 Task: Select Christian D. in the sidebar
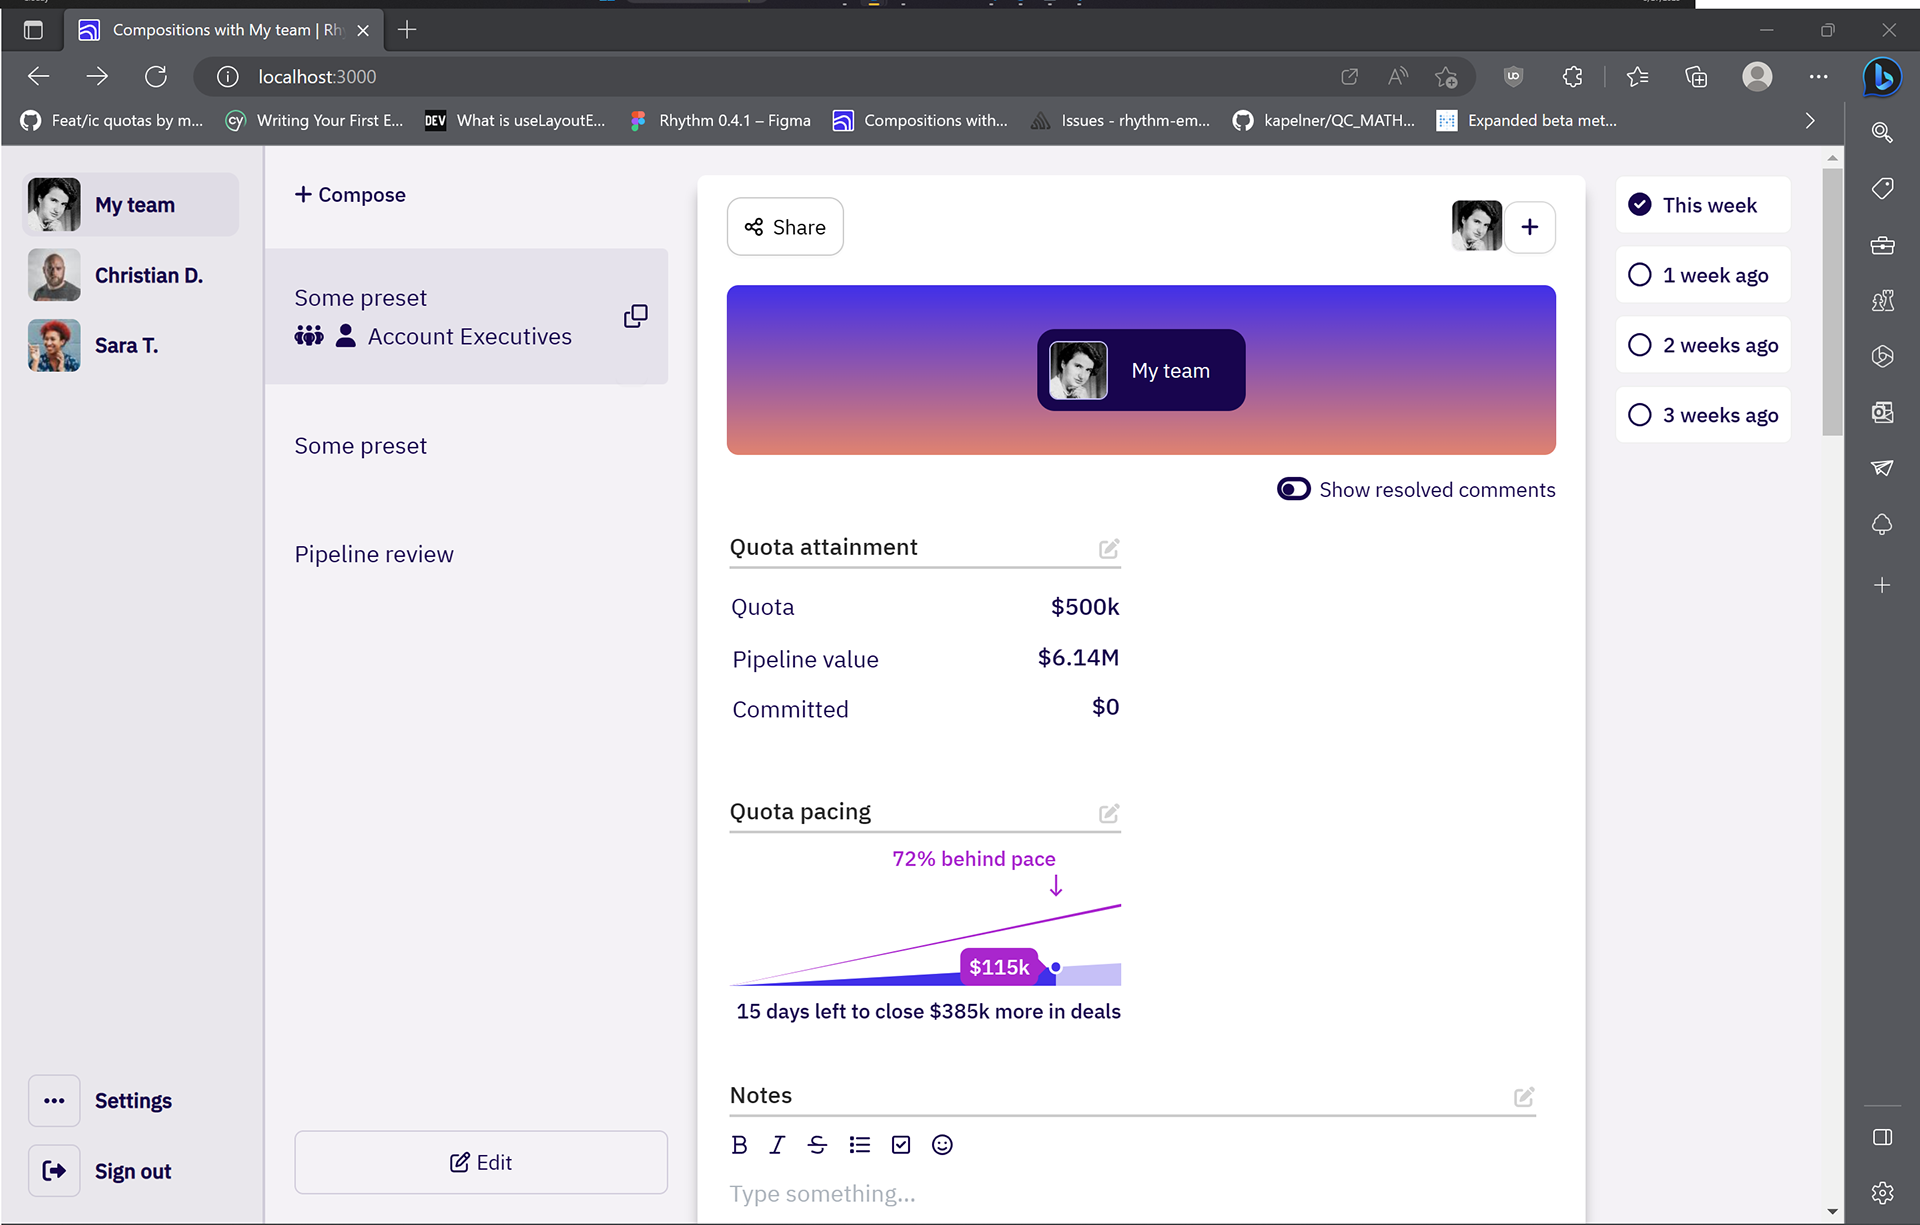tap(148, 275)
